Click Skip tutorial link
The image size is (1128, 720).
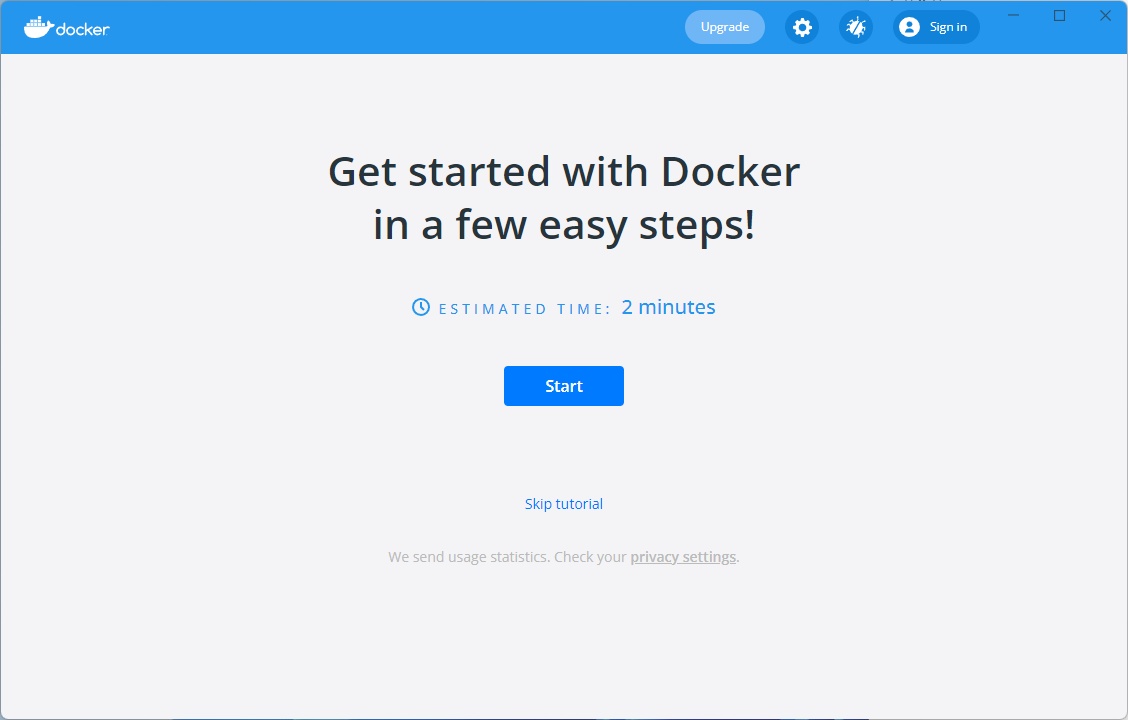pos(564,504)
